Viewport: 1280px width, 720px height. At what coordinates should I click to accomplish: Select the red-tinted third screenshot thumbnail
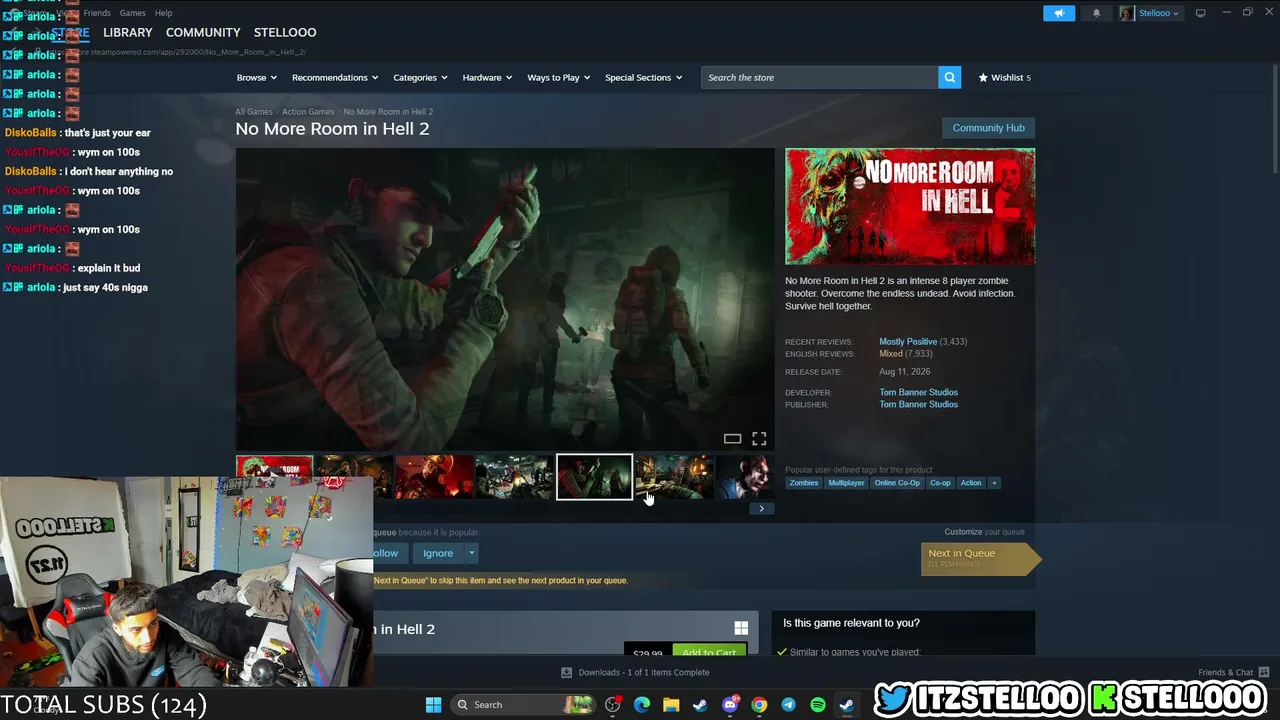click(434, 477)
